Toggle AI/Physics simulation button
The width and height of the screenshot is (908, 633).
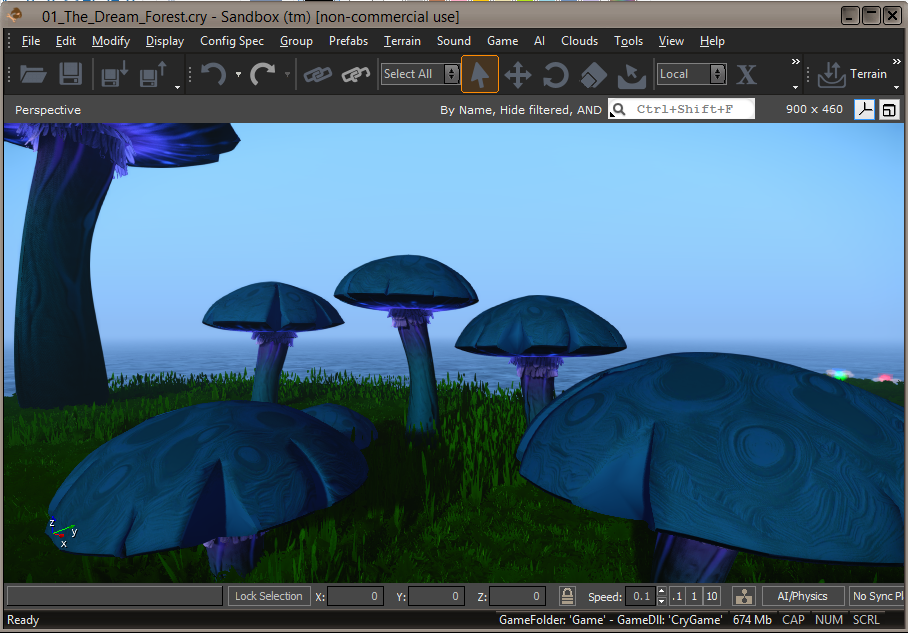pos(802,596)
